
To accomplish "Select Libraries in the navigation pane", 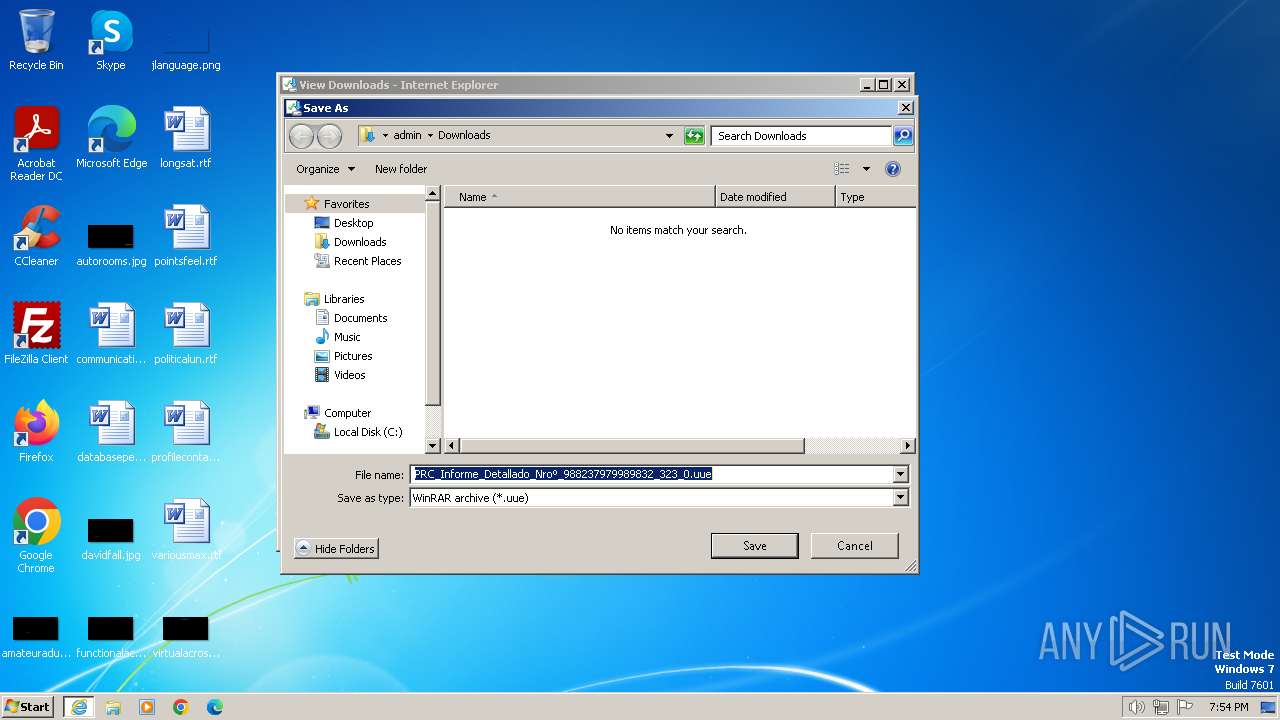I will click(x=343, y=299).
